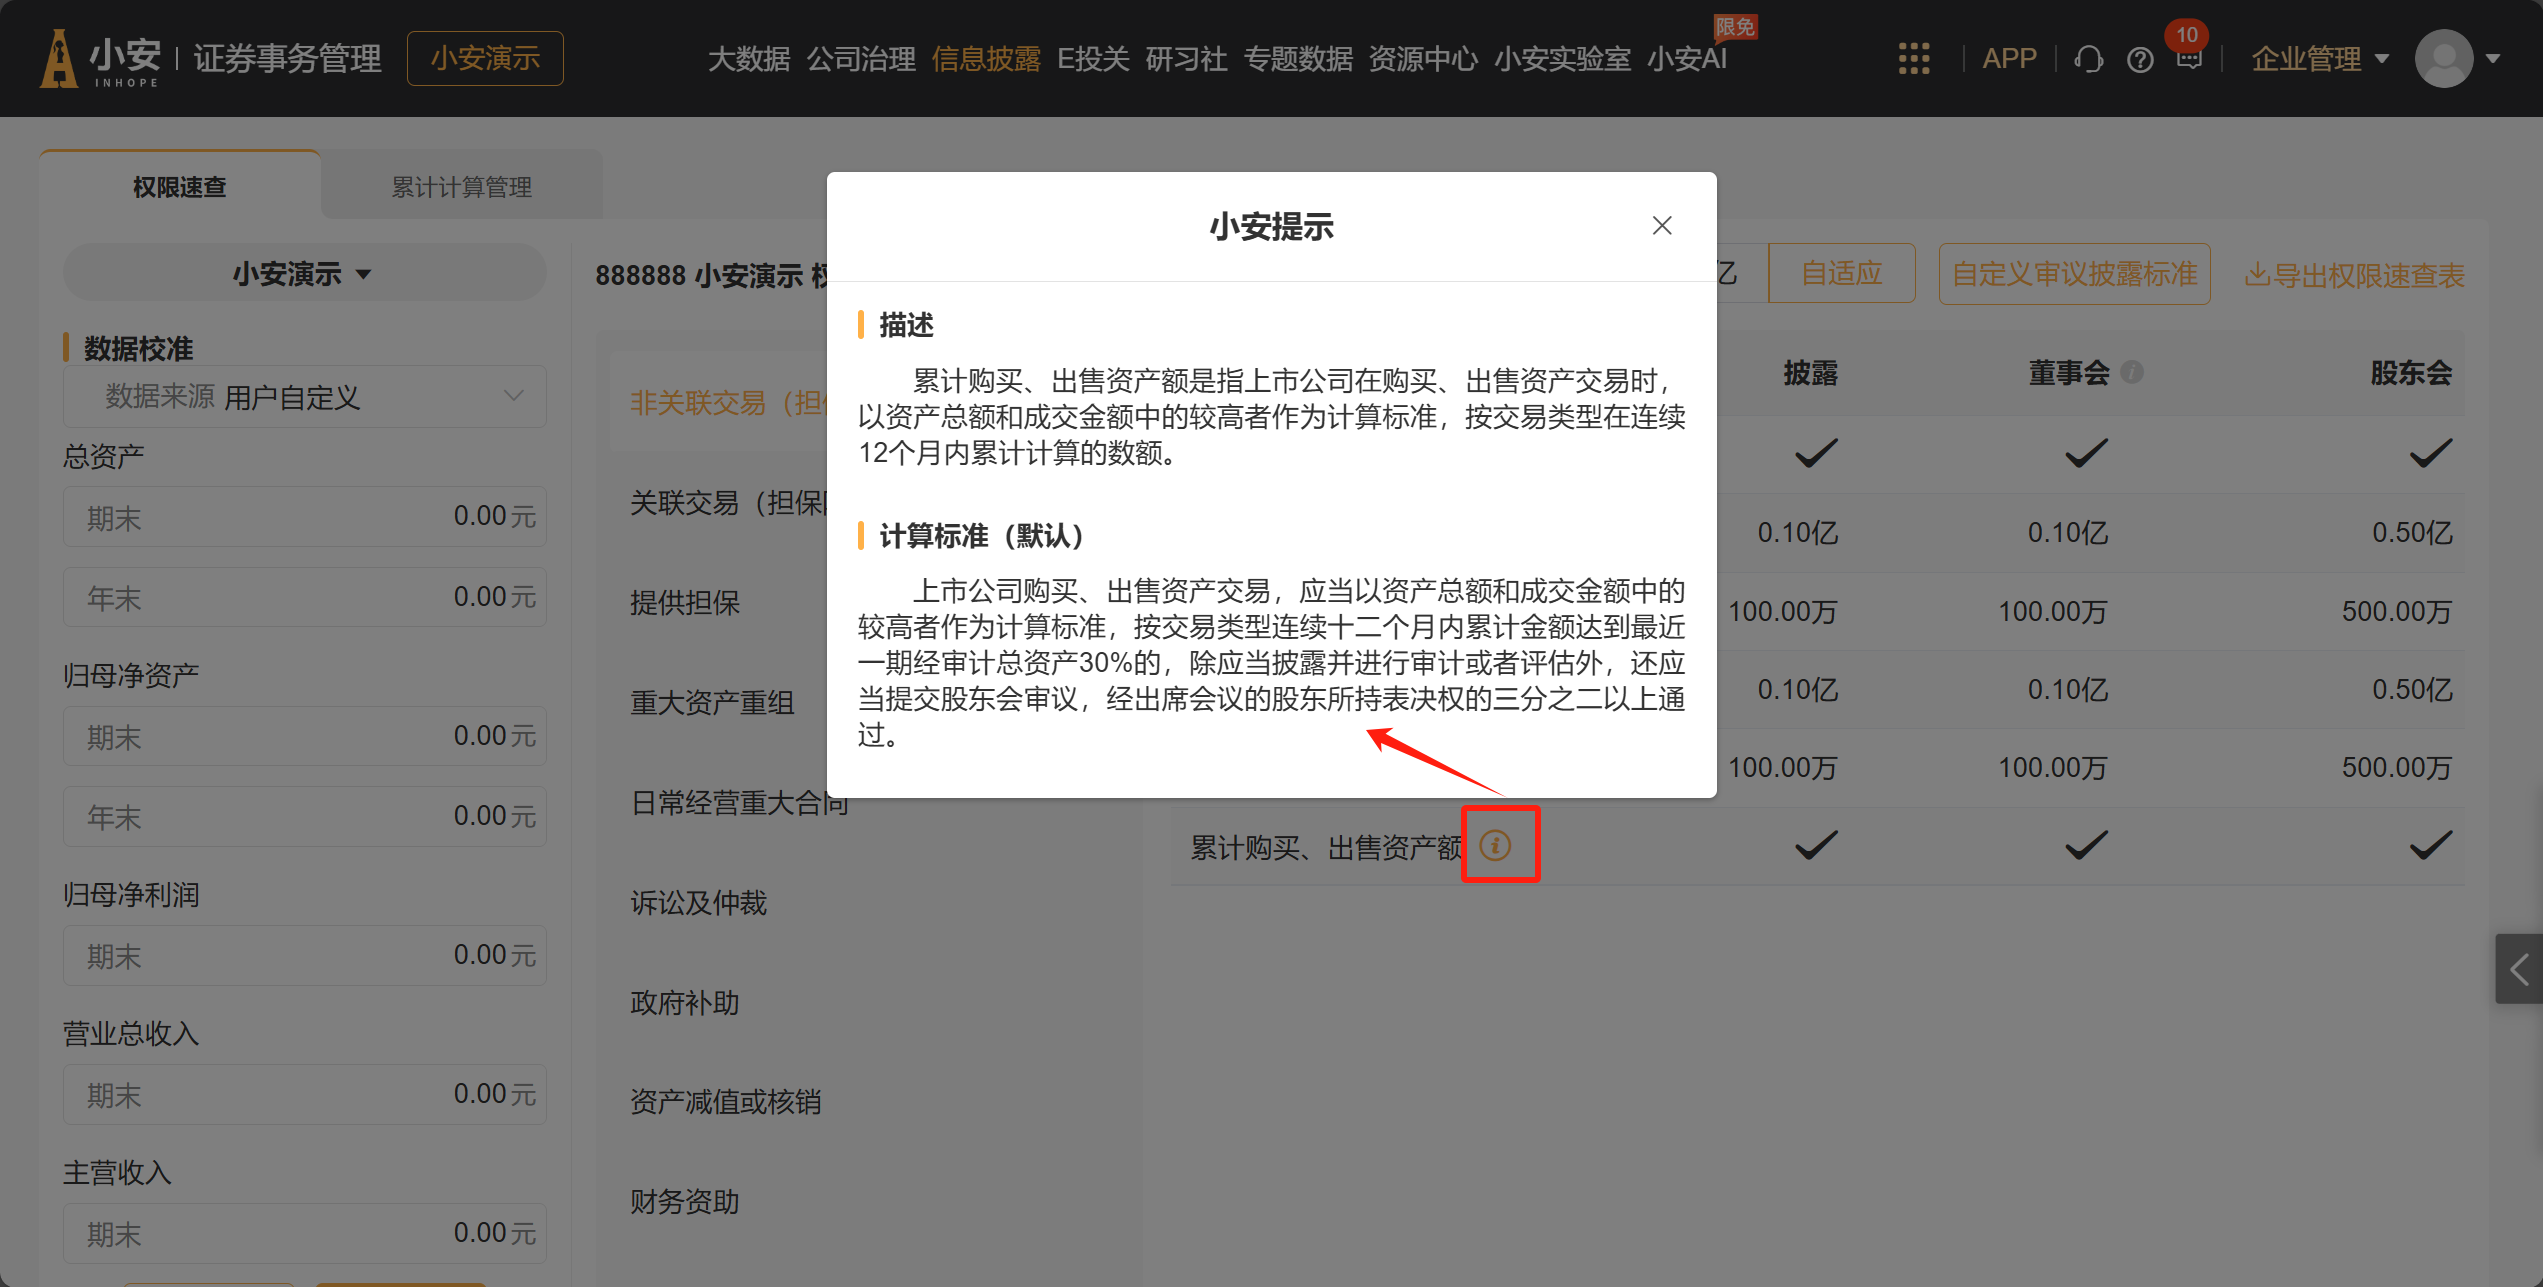Click 自定义审议披露标准 button
The height and width of the screenshot is (1287, 2543).
2073,274
